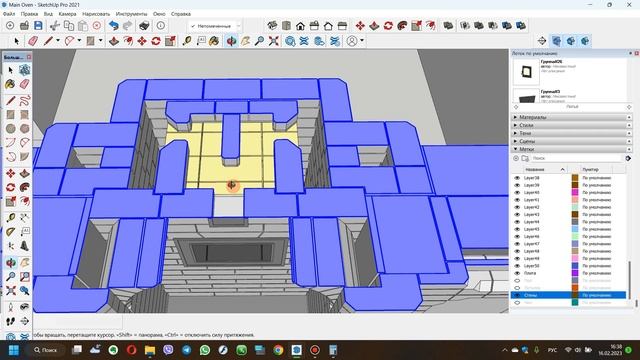Hide Layer48 using its eye icon

pyautogui.click(x=517, y=251)
